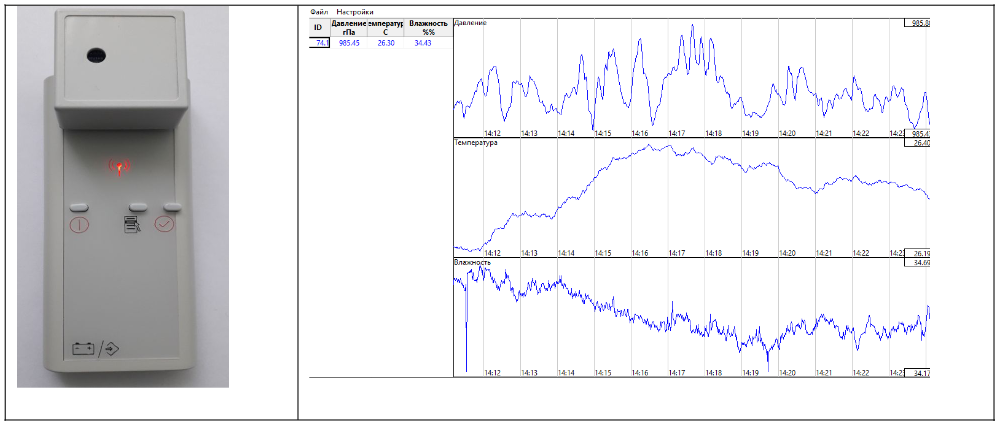Click the Температура chart title label
Screen dimensions: 999x424
[476, 142]
